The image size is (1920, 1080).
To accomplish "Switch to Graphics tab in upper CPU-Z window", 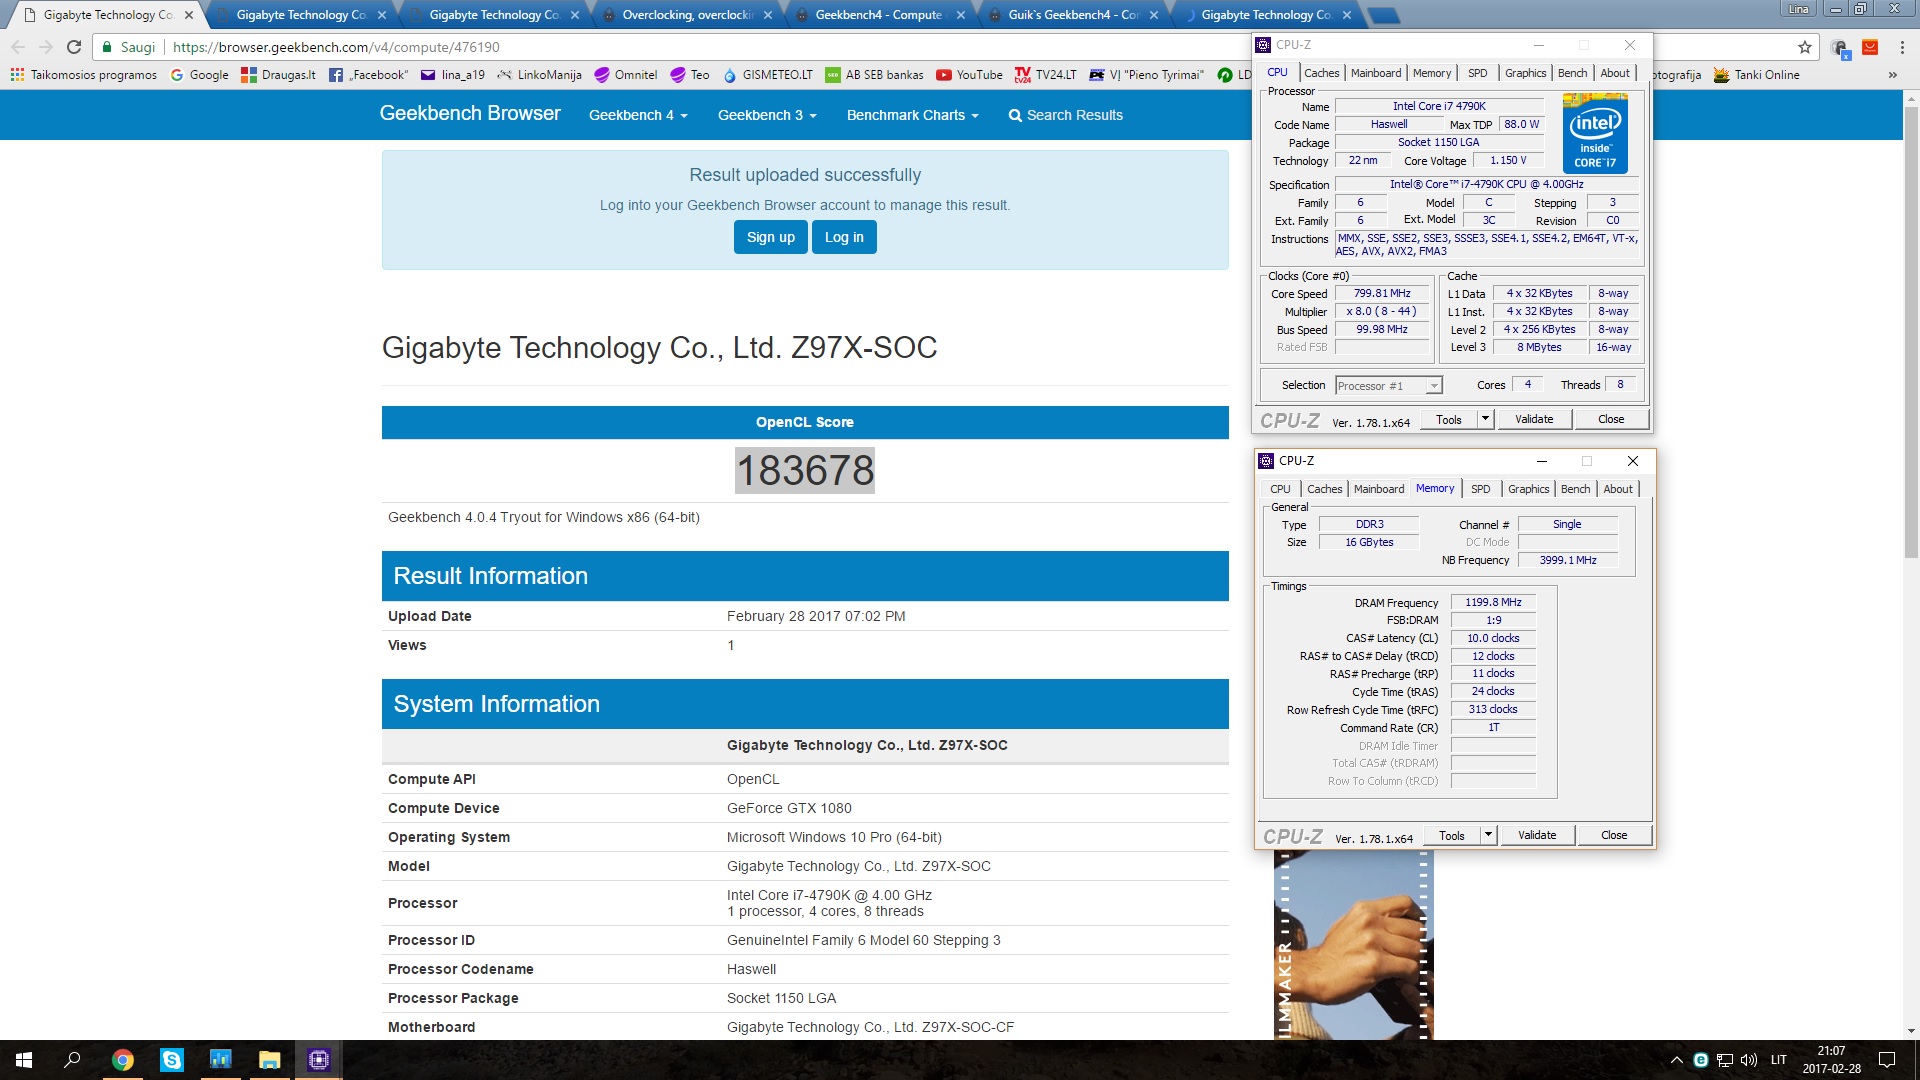I will pos(1525,73).
